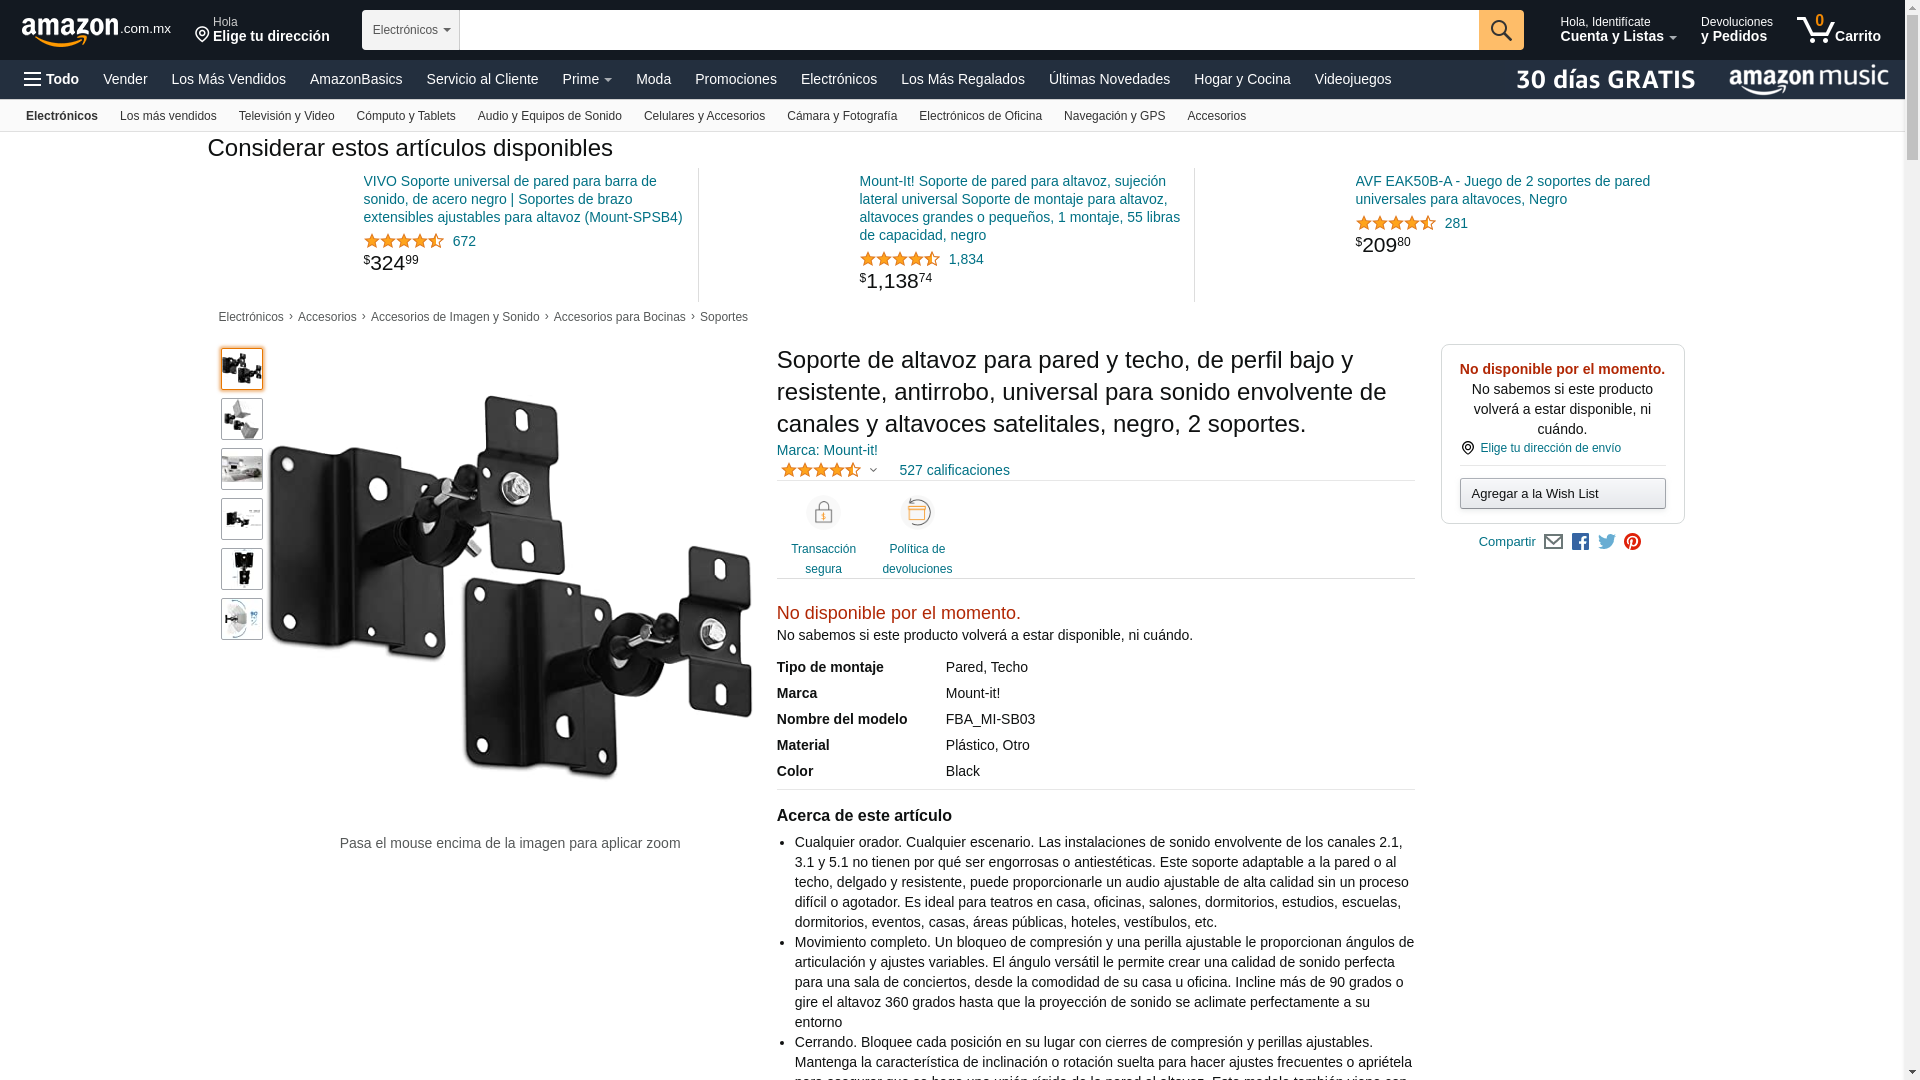Screen dimensions: 1920x1080
Task: Expand the Prime menu dropdown
Action: click(587, 79)
